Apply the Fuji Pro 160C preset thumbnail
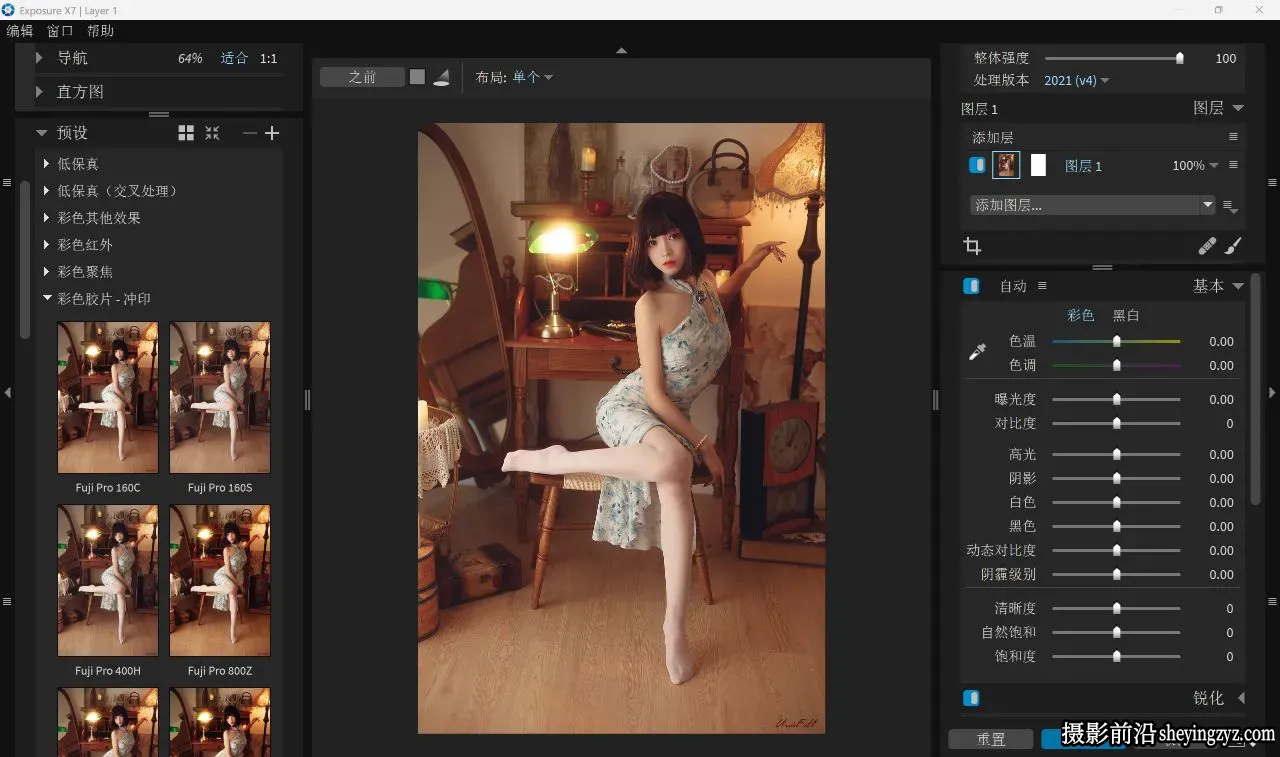Image resolution: width=1280 pixels, height=757 pixels. coord(108,397)
